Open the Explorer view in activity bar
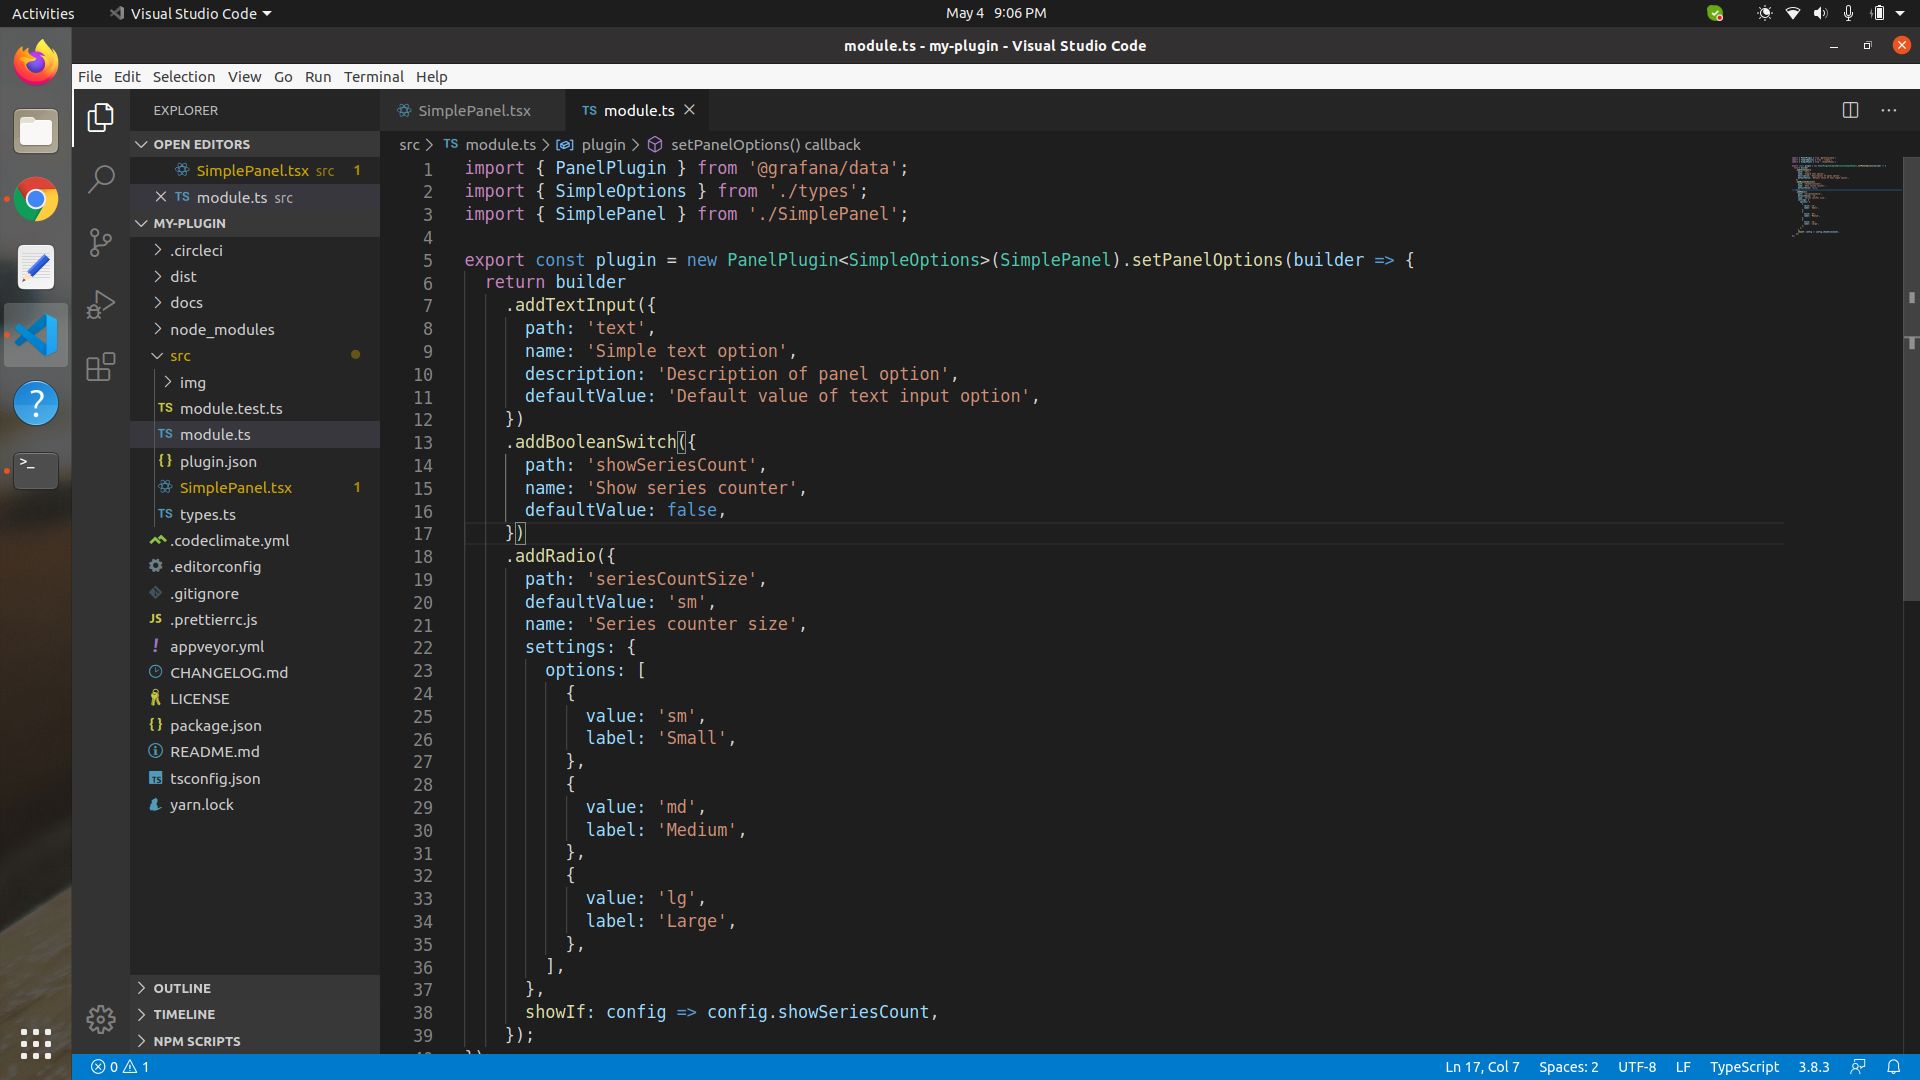The image size is (1920, 1080). click(100, 118)
